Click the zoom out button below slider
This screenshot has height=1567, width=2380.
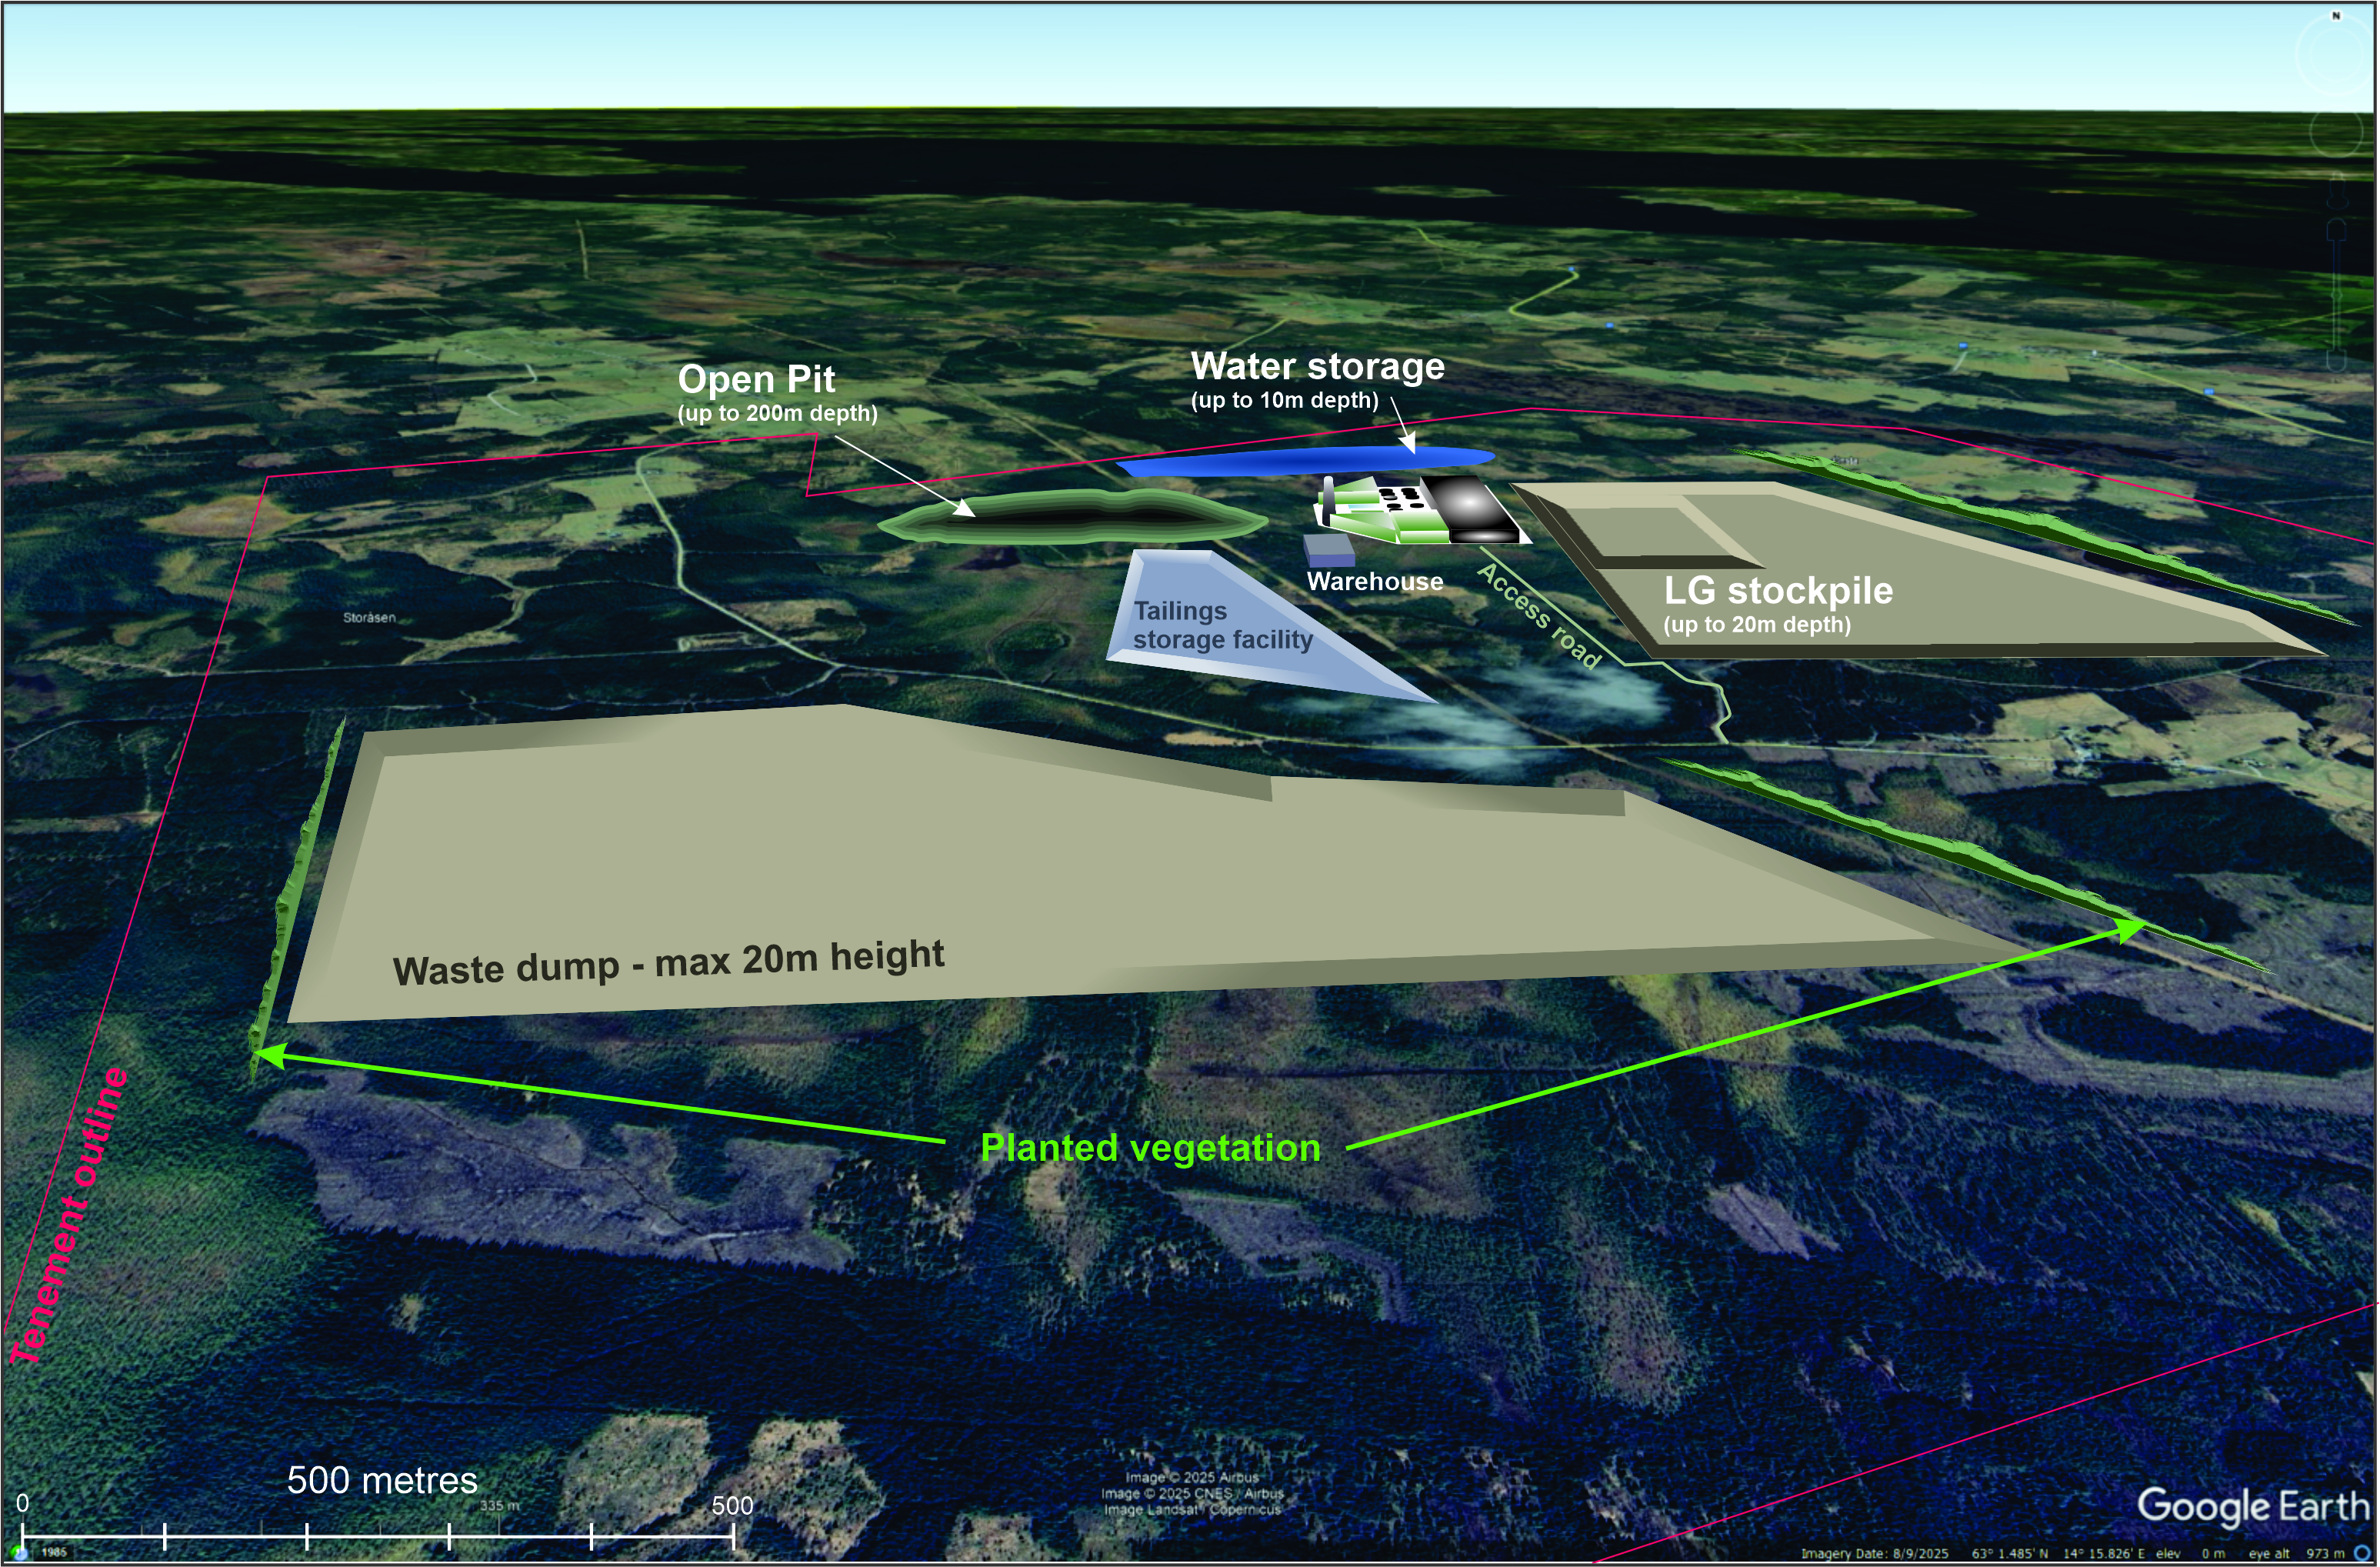coord(2336,361)
